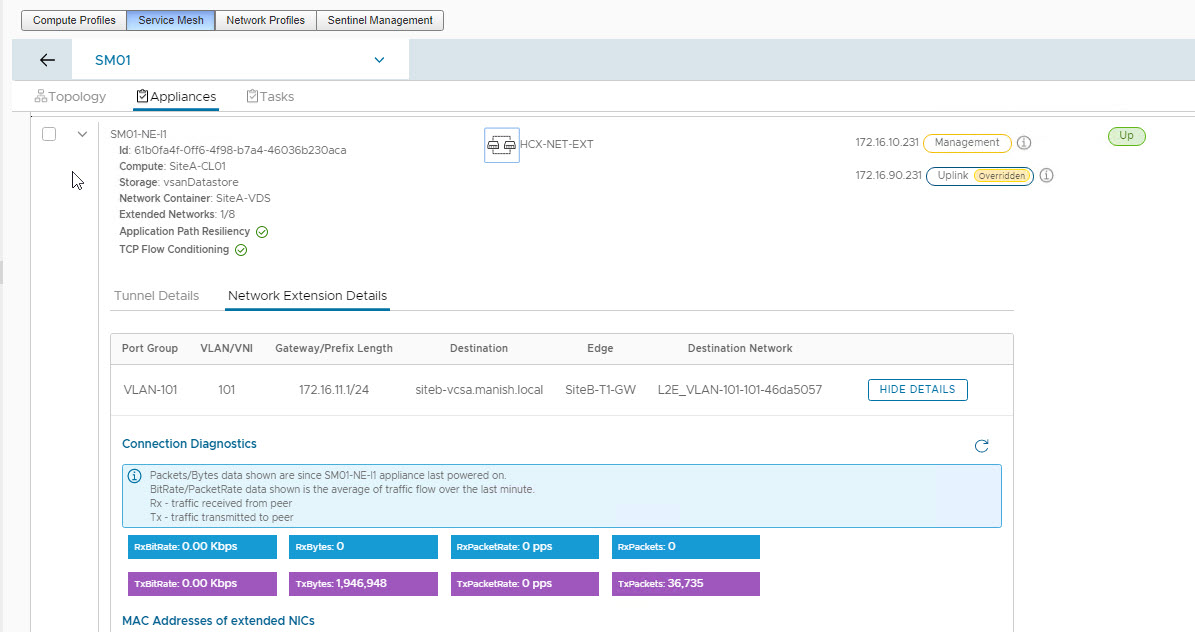
Task: Refresh the Connection Diagnostics data
Action: 981,446
